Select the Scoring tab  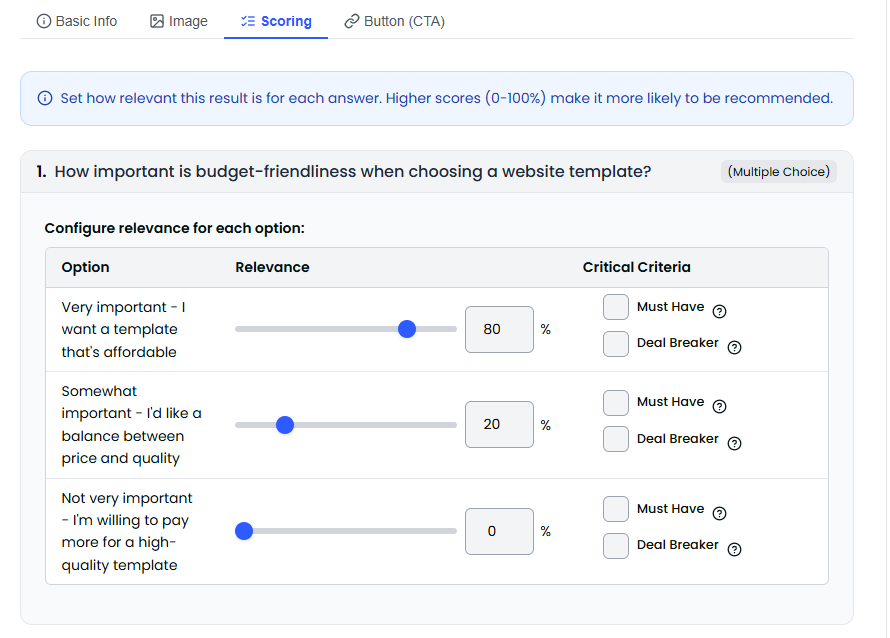[x=276, y=21]
